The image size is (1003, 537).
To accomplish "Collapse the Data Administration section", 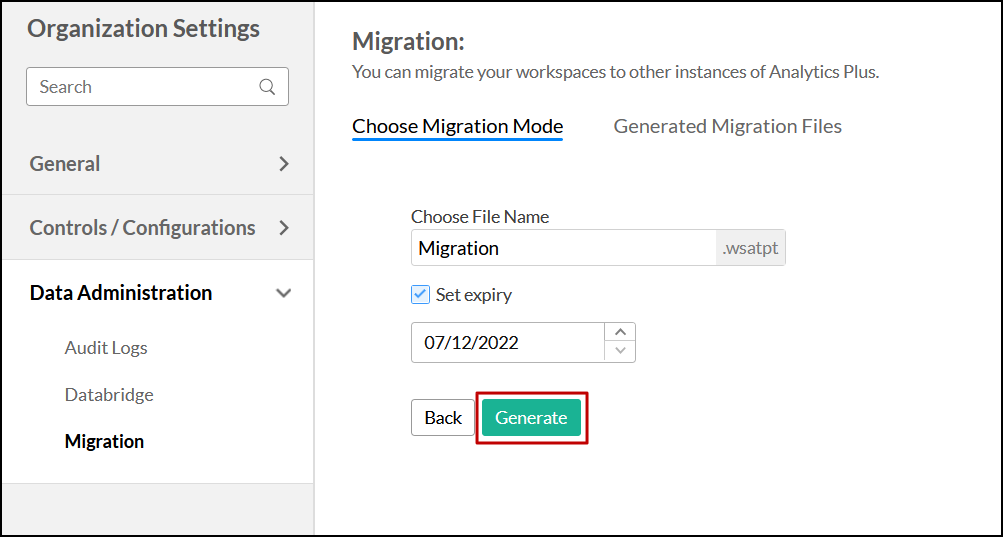I will pyautogui.click(x=284, y=293).
